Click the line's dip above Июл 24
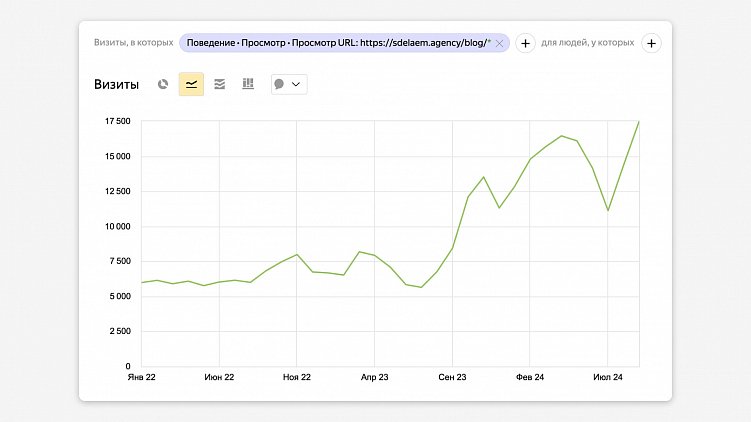 608,210
